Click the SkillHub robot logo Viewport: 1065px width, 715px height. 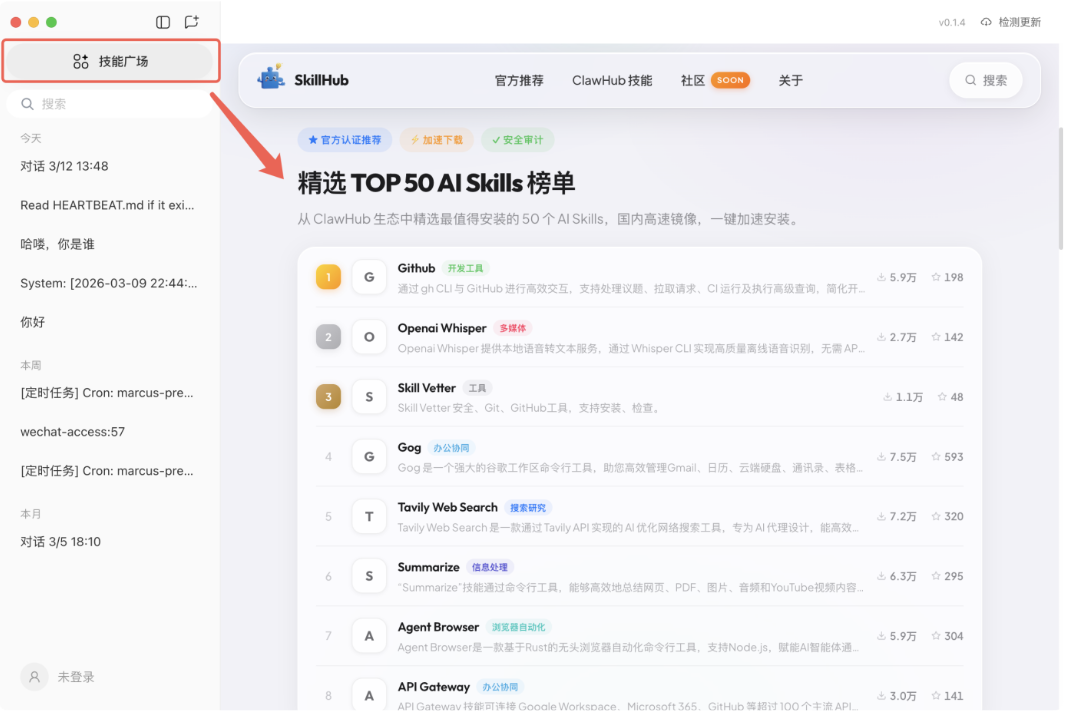271,79
